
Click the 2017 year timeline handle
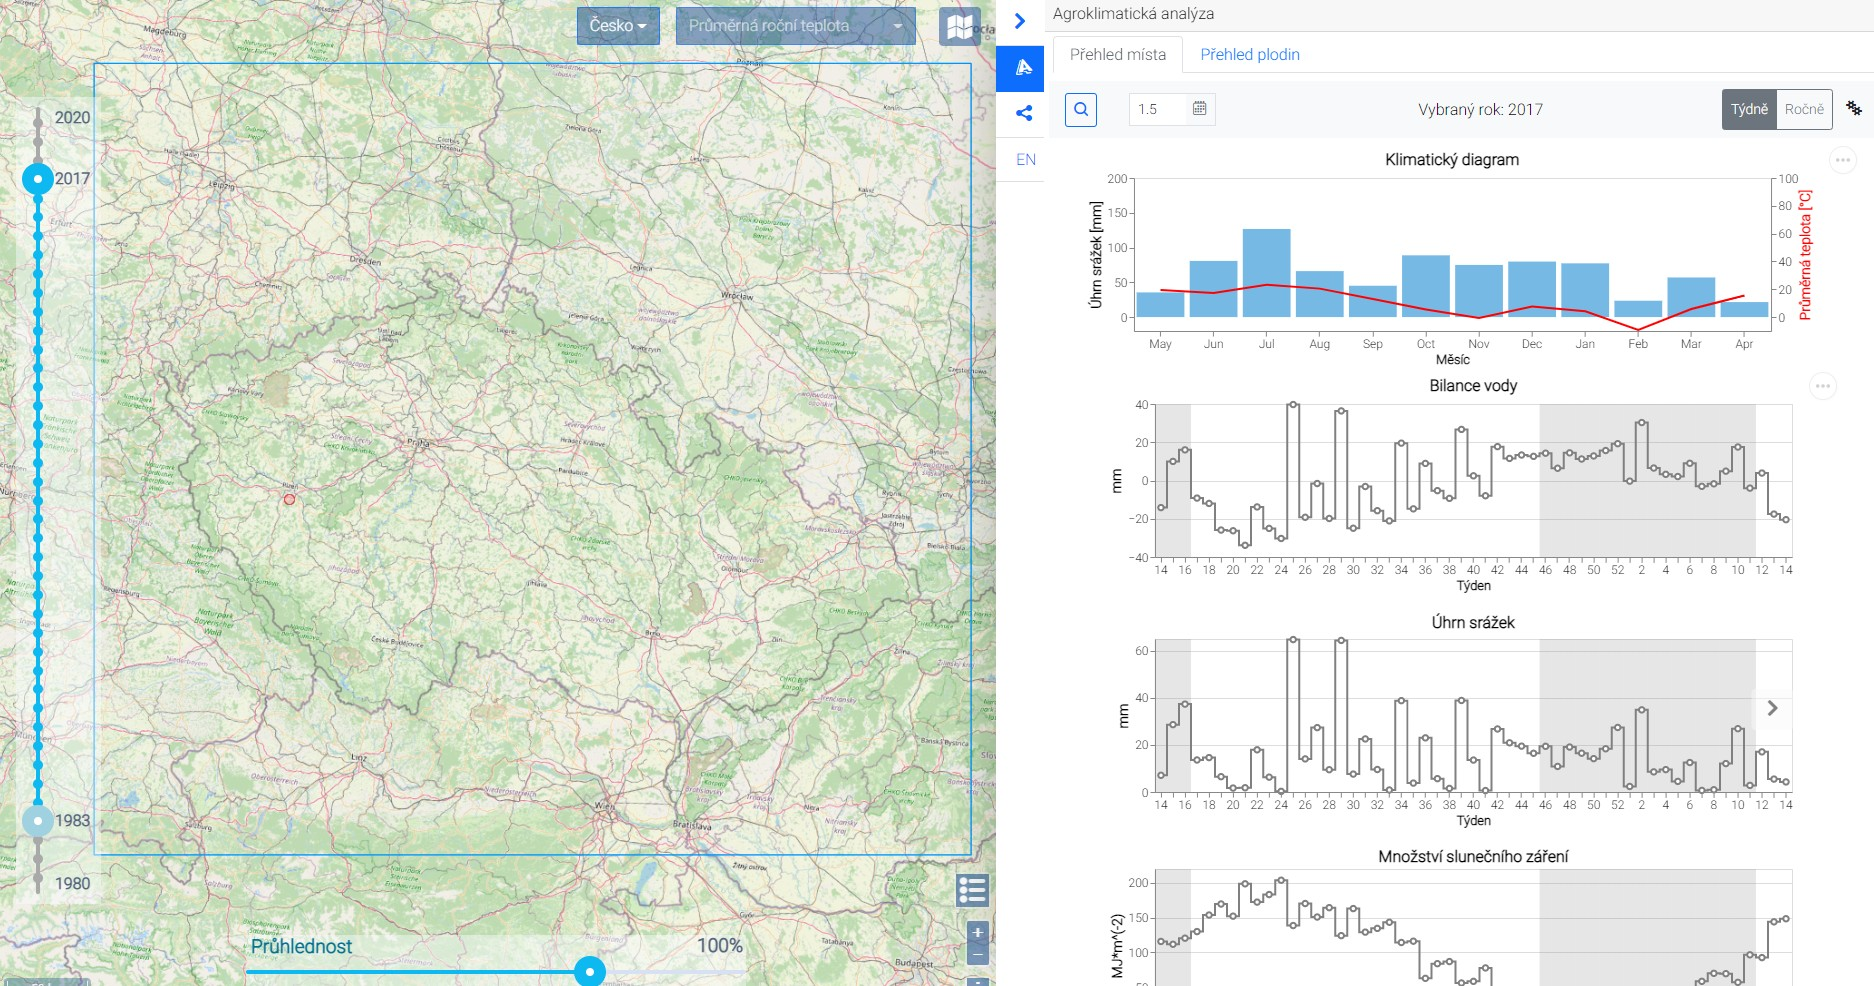[38, 179]
